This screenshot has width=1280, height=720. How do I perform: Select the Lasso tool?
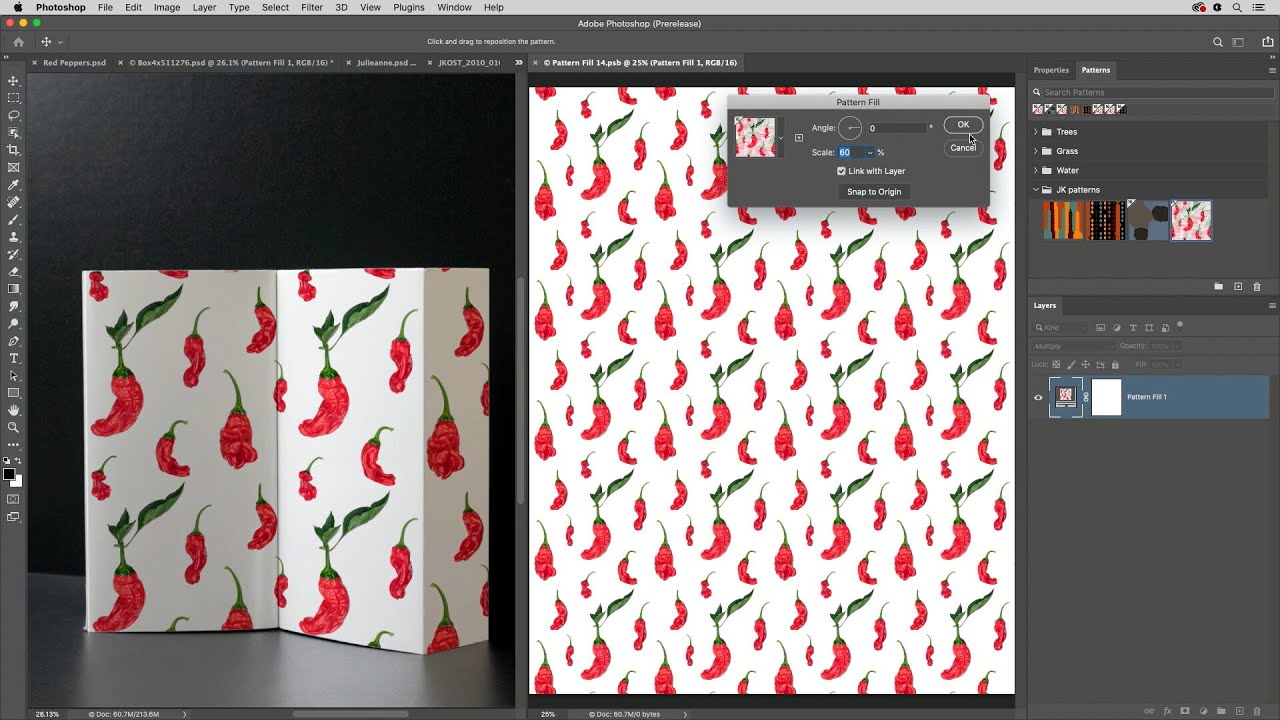click(14, 115)
